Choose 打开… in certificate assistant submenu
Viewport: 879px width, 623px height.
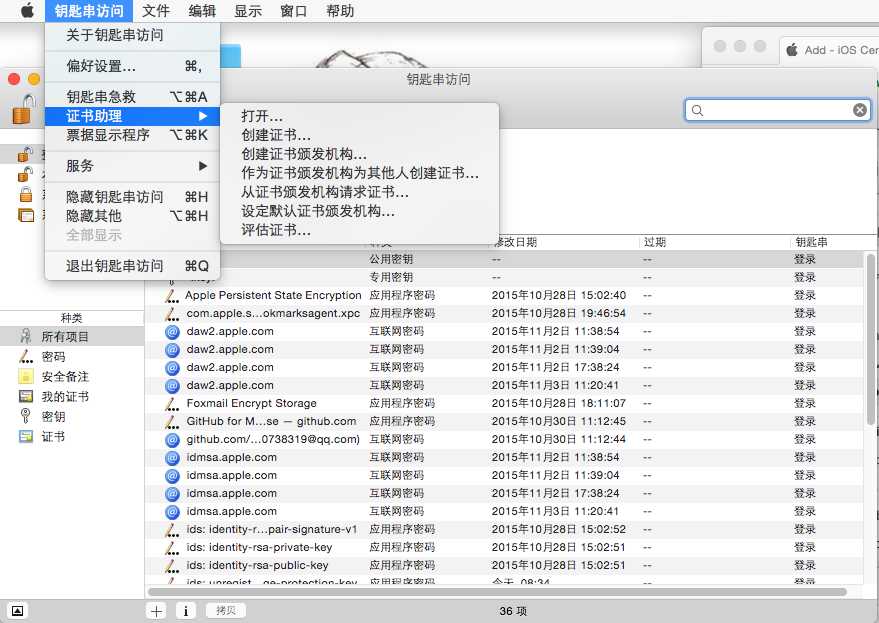pyautogui.click(x=359, y=116)
